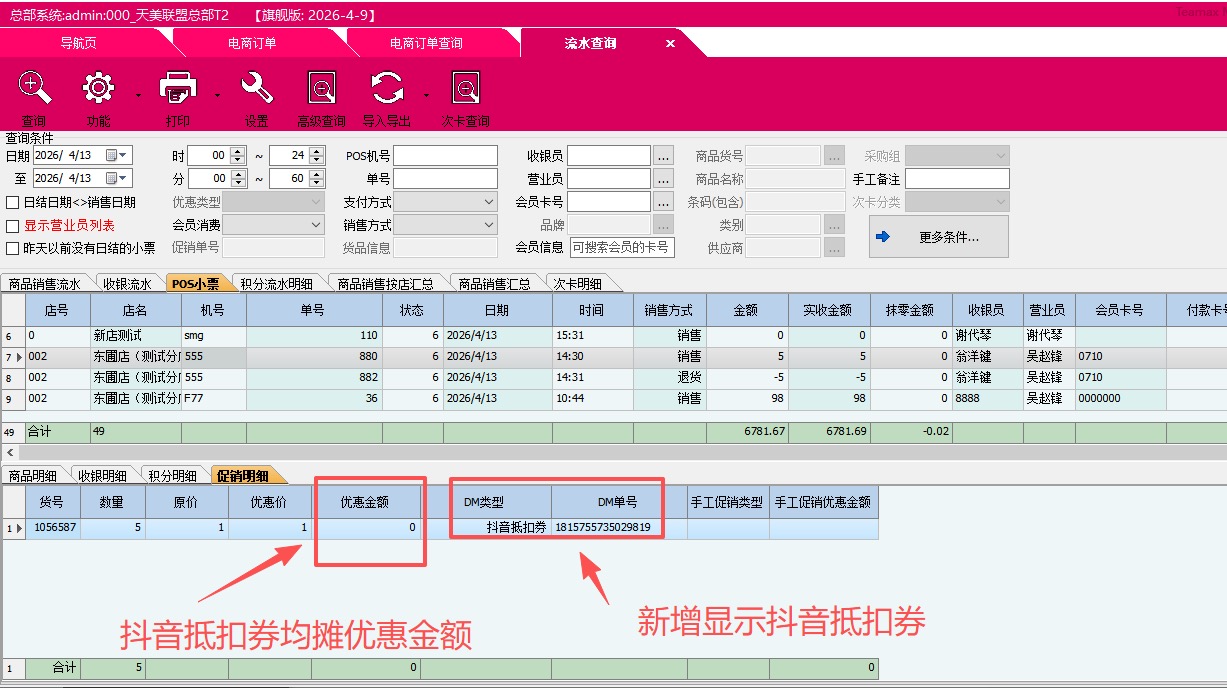Click the 打印 printer toolbar icon

pyautogui.click(x=177, y=89)
